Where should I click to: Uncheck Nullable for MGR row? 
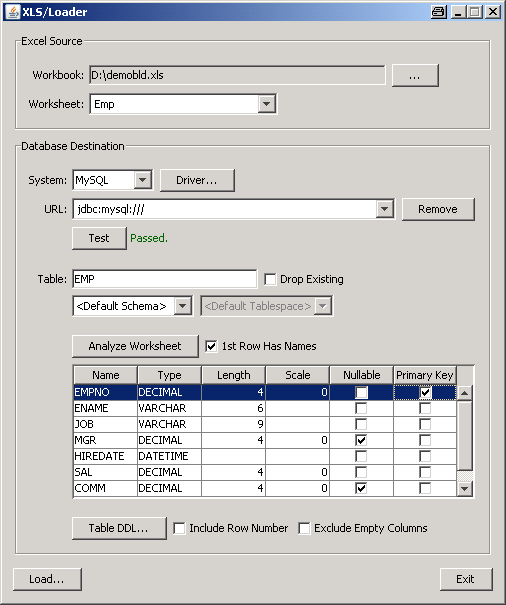(x=361, y=440)
